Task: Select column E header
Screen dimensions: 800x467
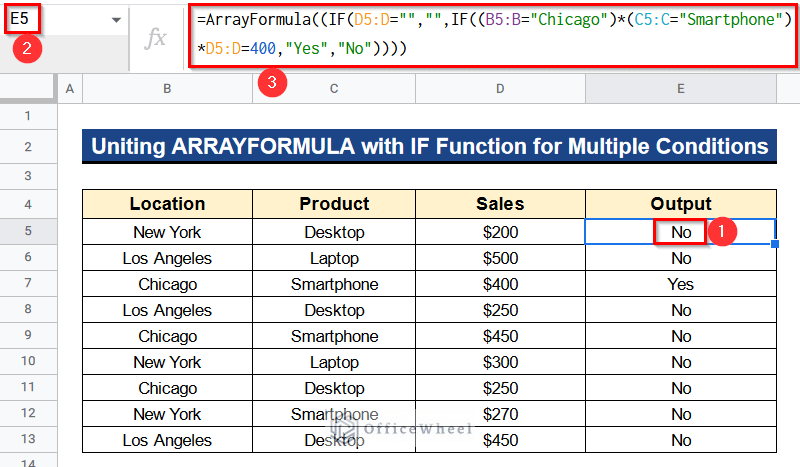Action: pos(681,89)
